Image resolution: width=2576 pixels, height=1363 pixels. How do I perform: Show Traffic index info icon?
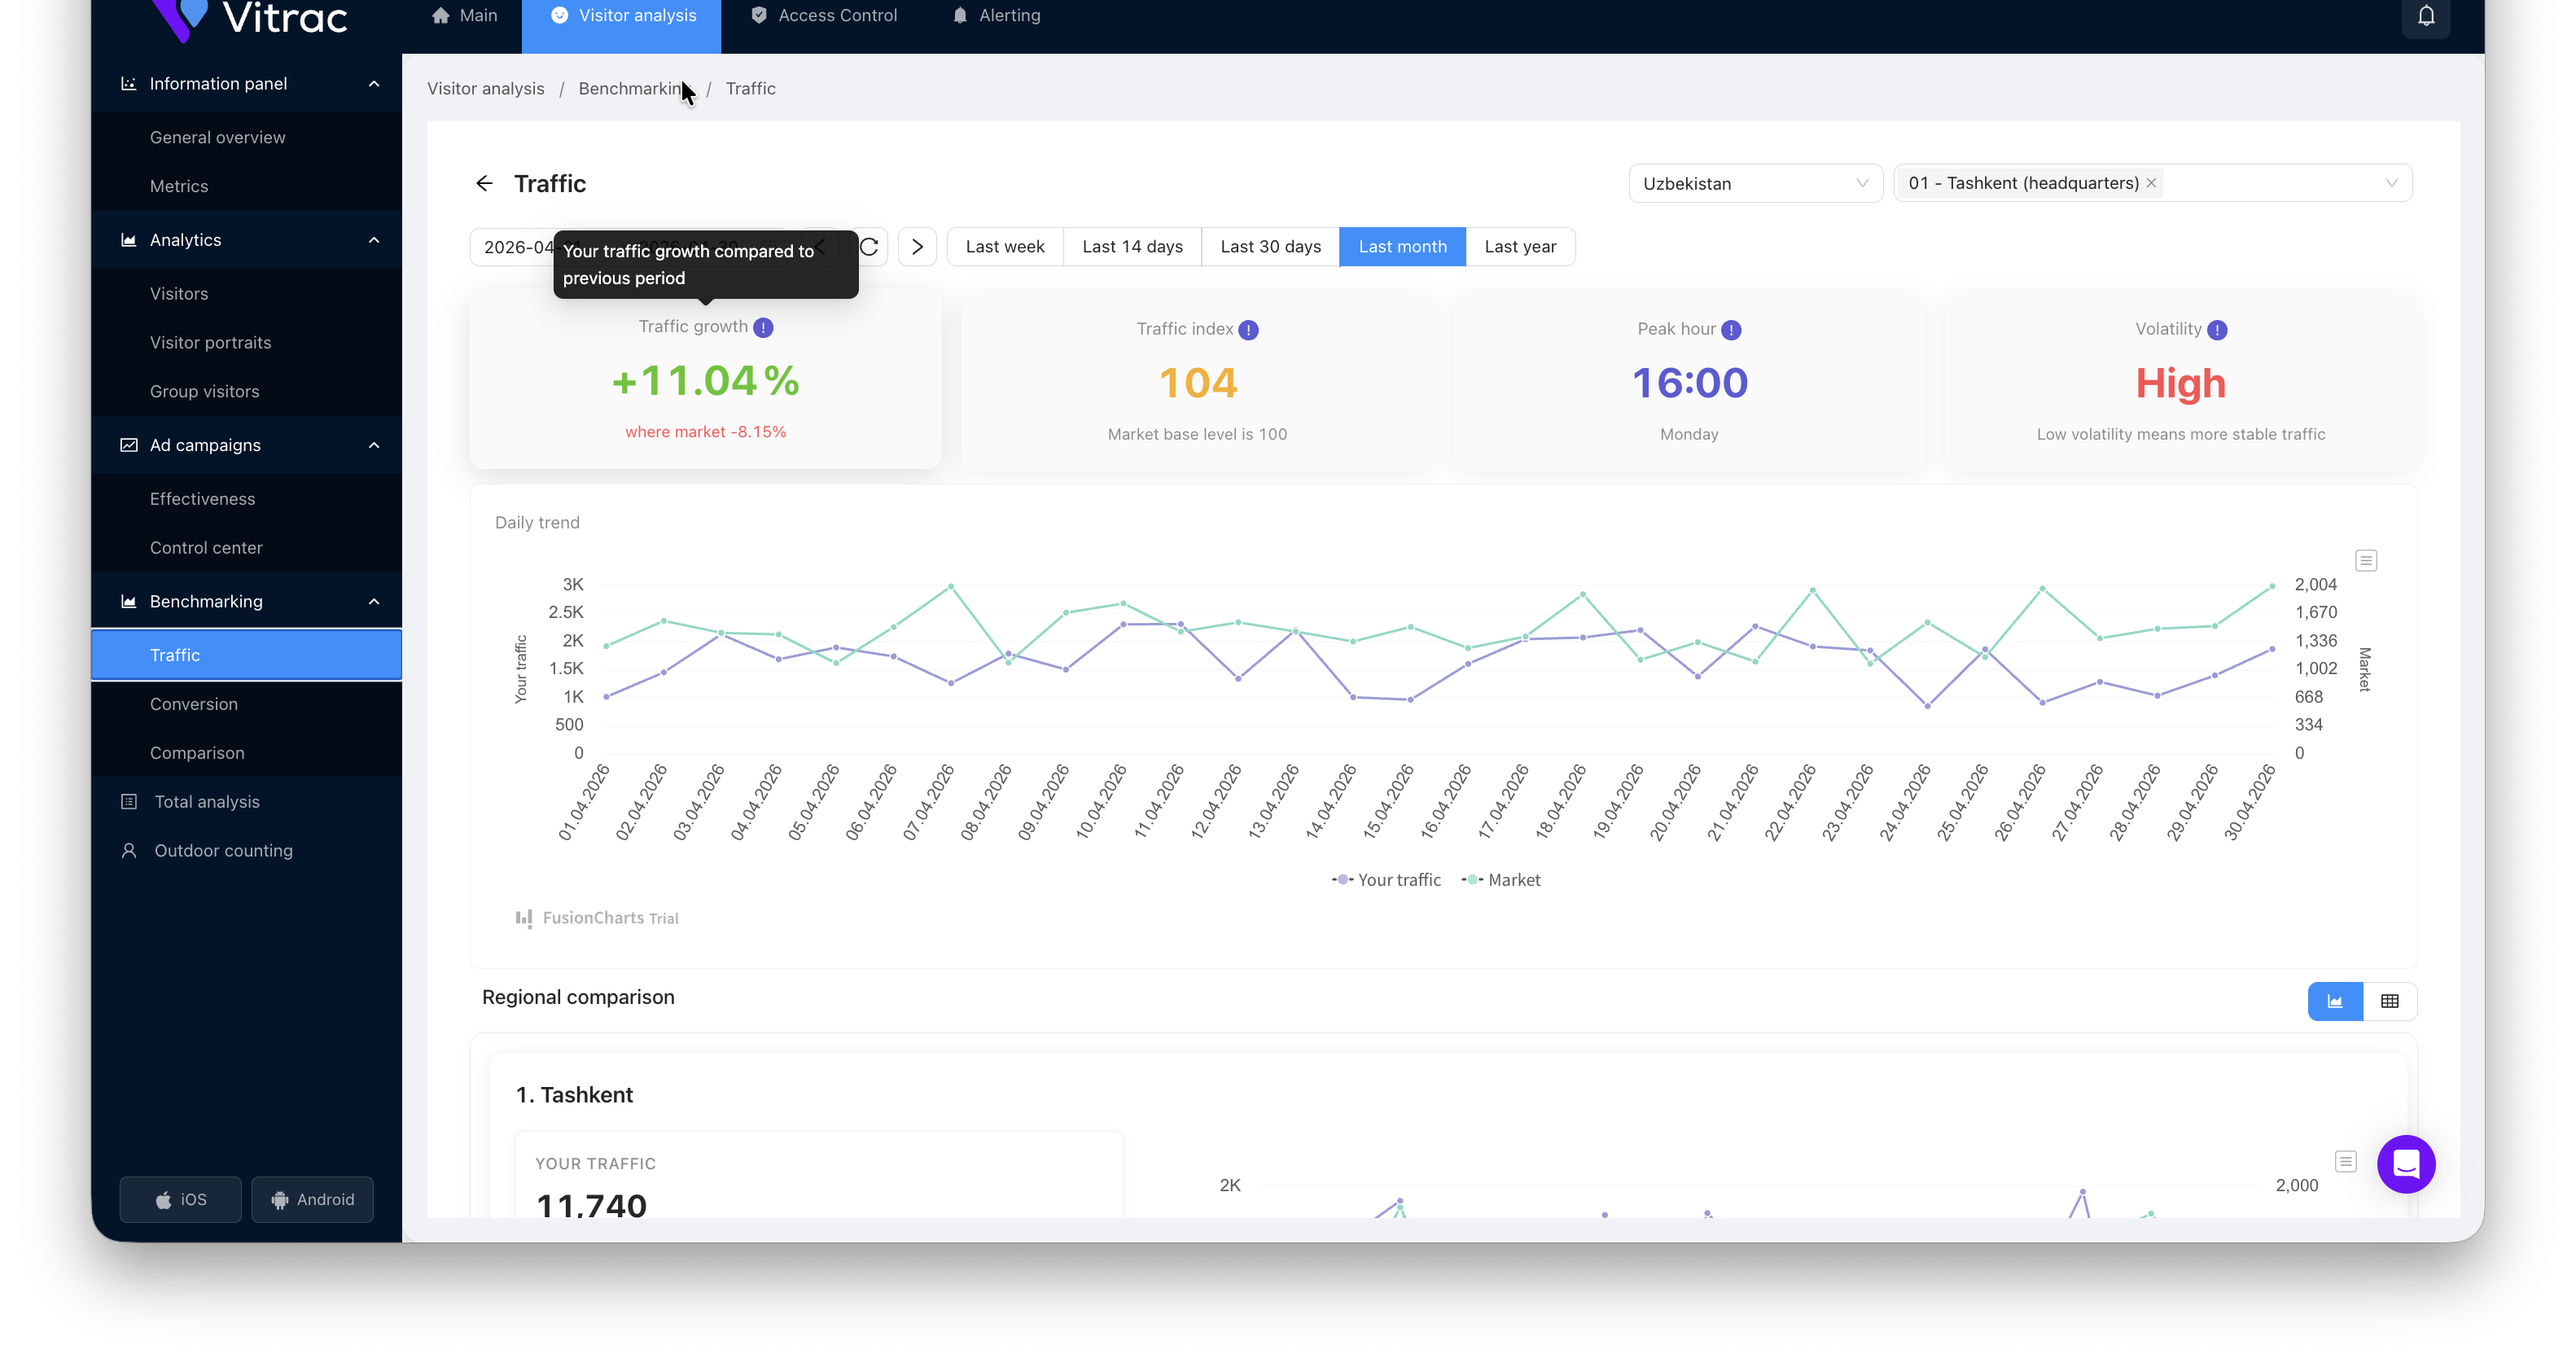pos(1248,329)
